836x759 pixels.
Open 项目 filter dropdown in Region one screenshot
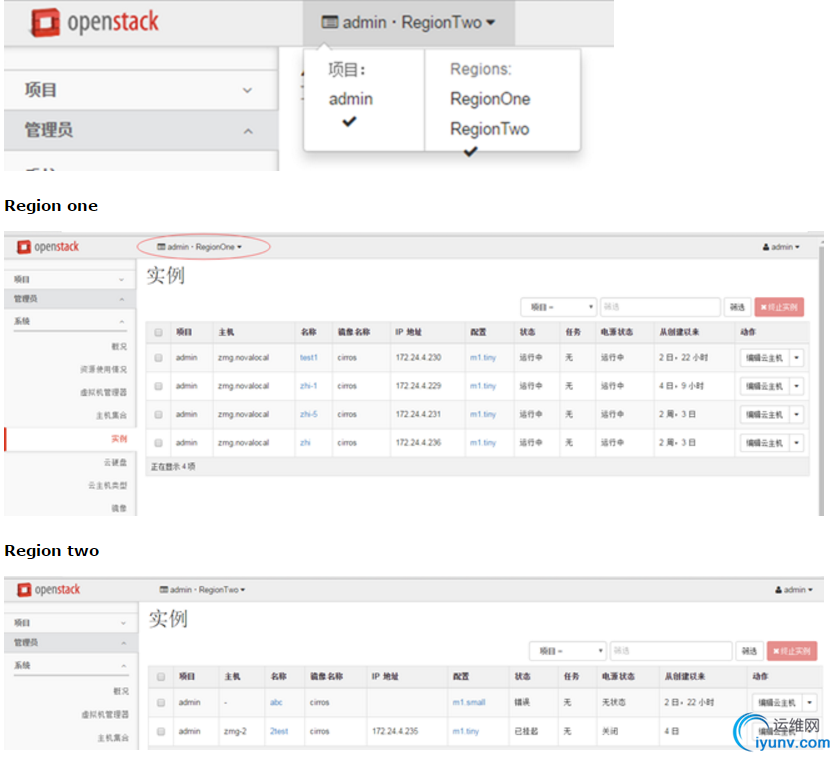(x=558, y=307)
